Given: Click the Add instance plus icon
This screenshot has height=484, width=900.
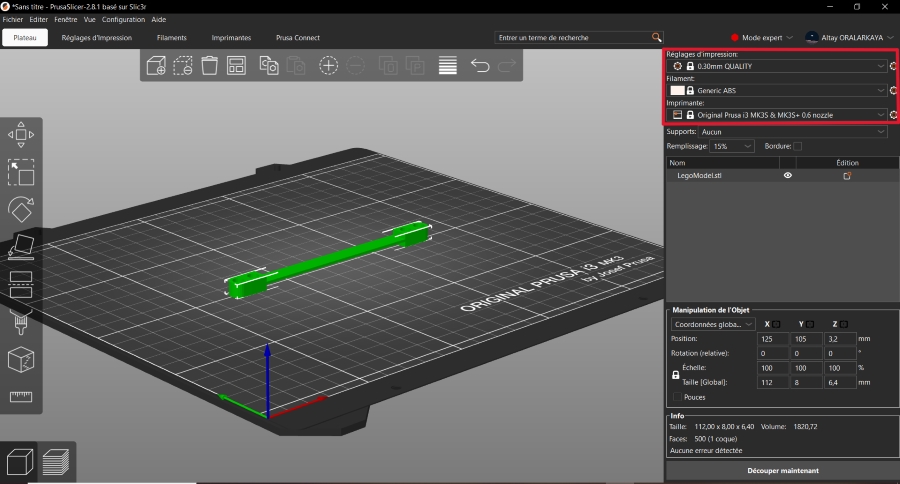Looking at the screenshot, I should coord(328,65).
